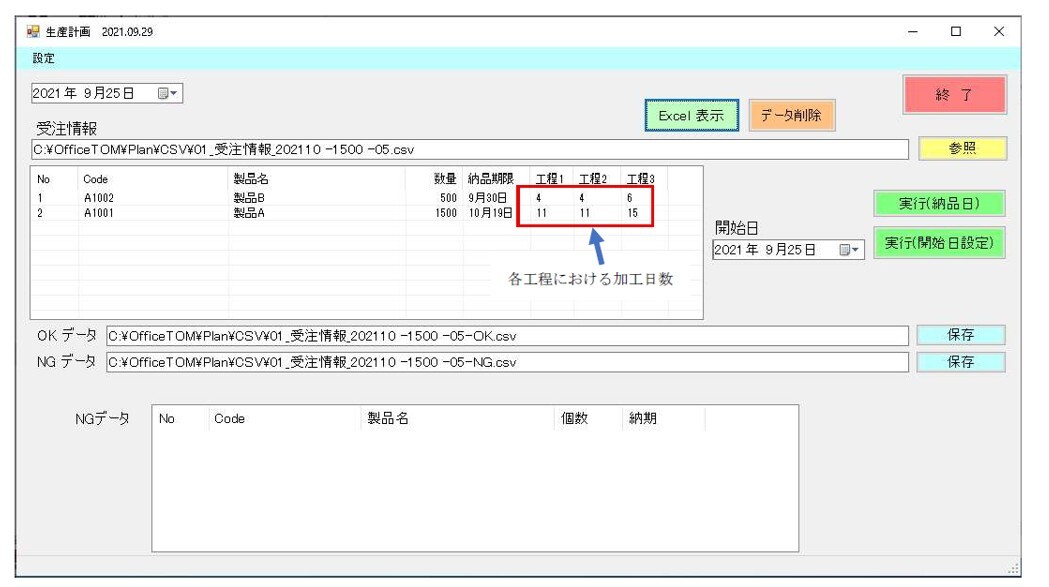Click the red 終了 button
The height and width of the screenshot is (587, 1049).
tap(954, 95)
